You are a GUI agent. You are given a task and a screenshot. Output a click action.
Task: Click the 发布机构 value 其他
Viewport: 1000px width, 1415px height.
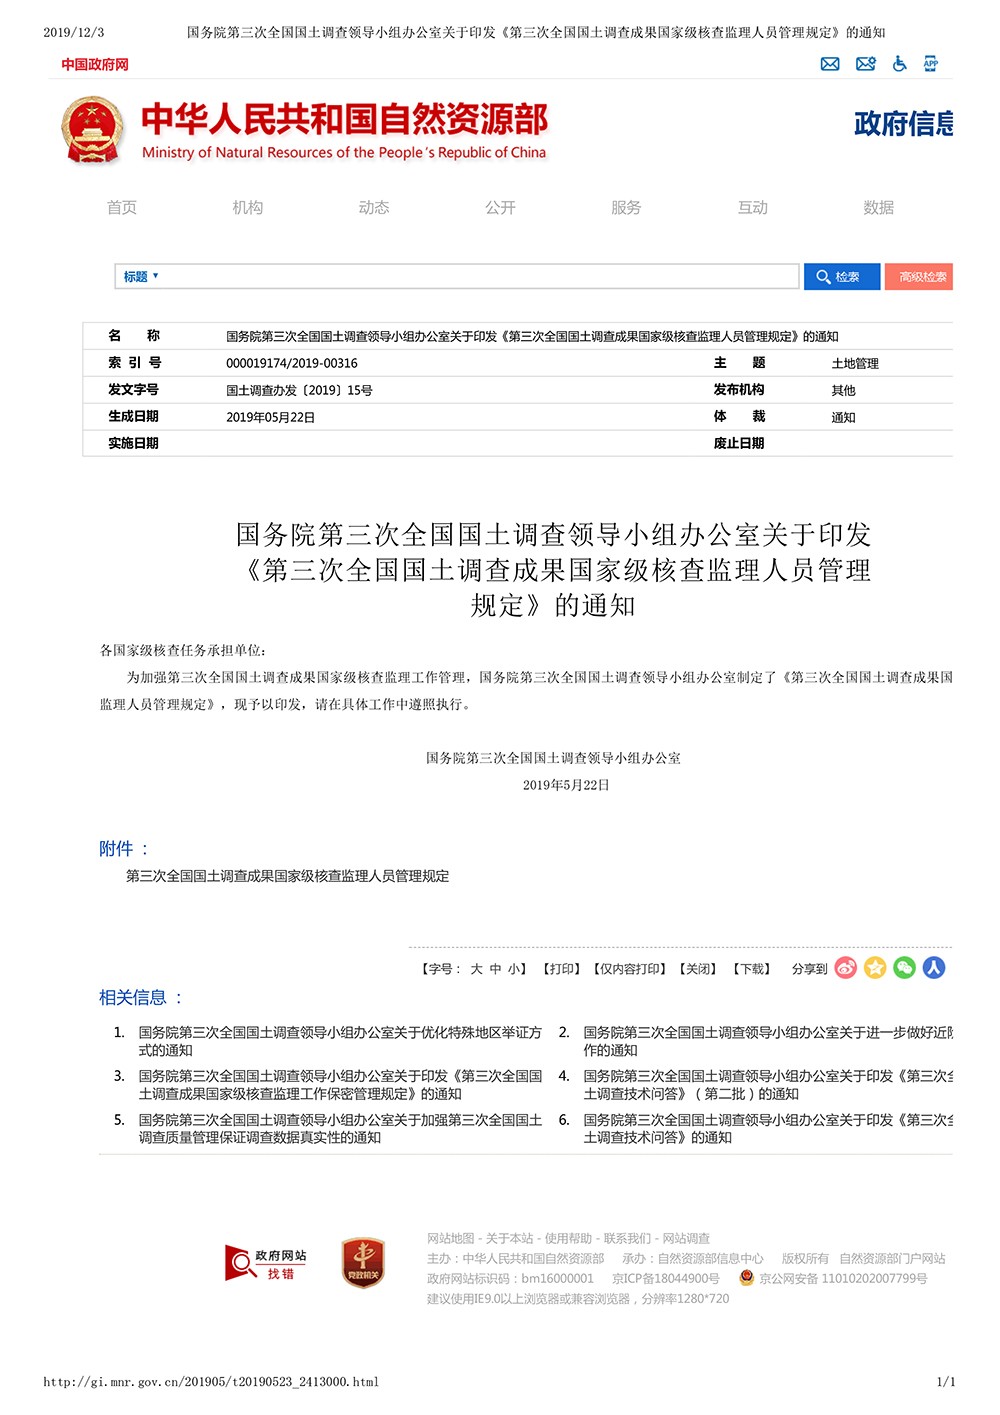(x=843, y=391)
